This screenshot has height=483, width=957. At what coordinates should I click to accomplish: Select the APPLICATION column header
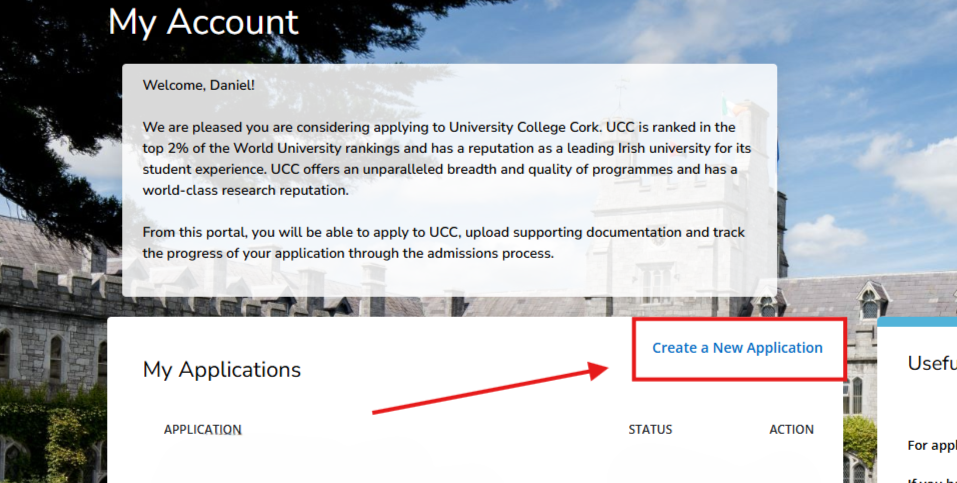click(x=203, y=430)
